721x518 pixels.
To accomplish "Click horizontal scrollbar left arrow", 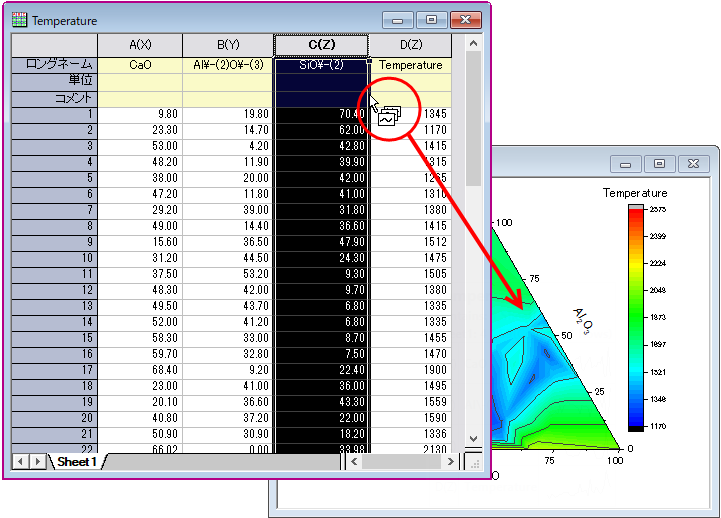I will click(x=354, y=461).
